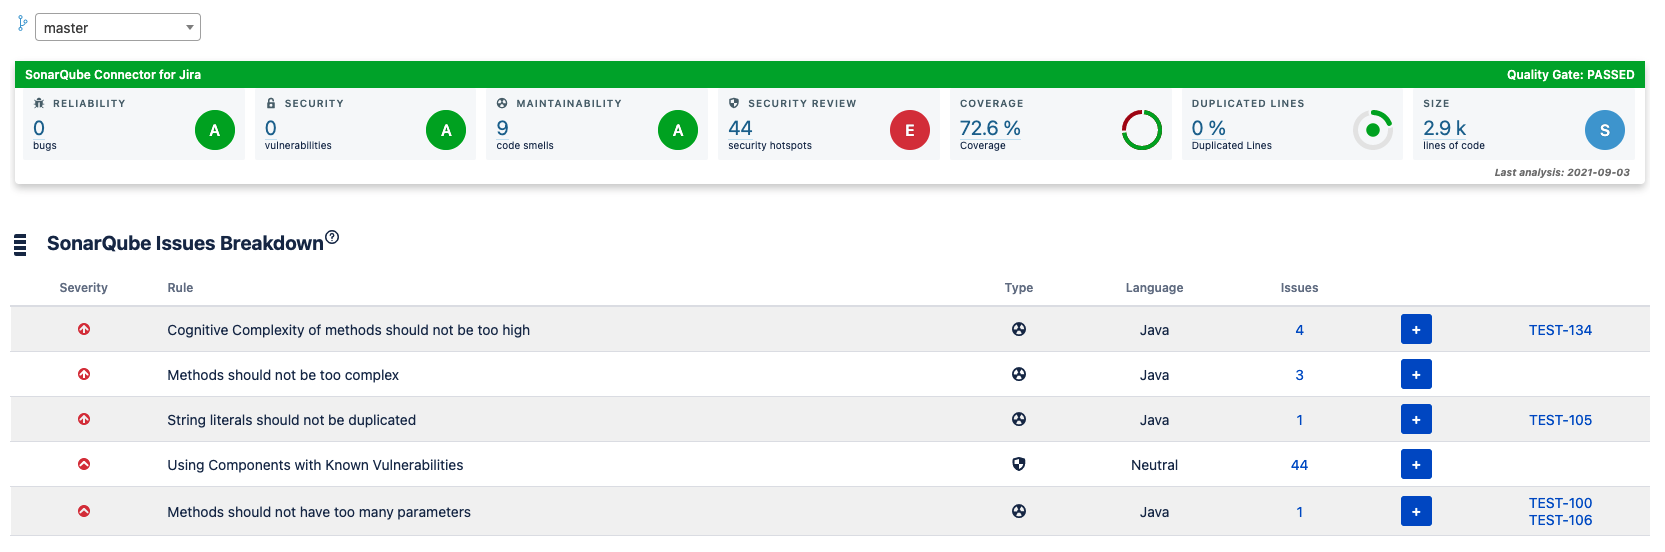Click the type icon for Methods too complex row
1665x552 pixels.
(1019, 374)
